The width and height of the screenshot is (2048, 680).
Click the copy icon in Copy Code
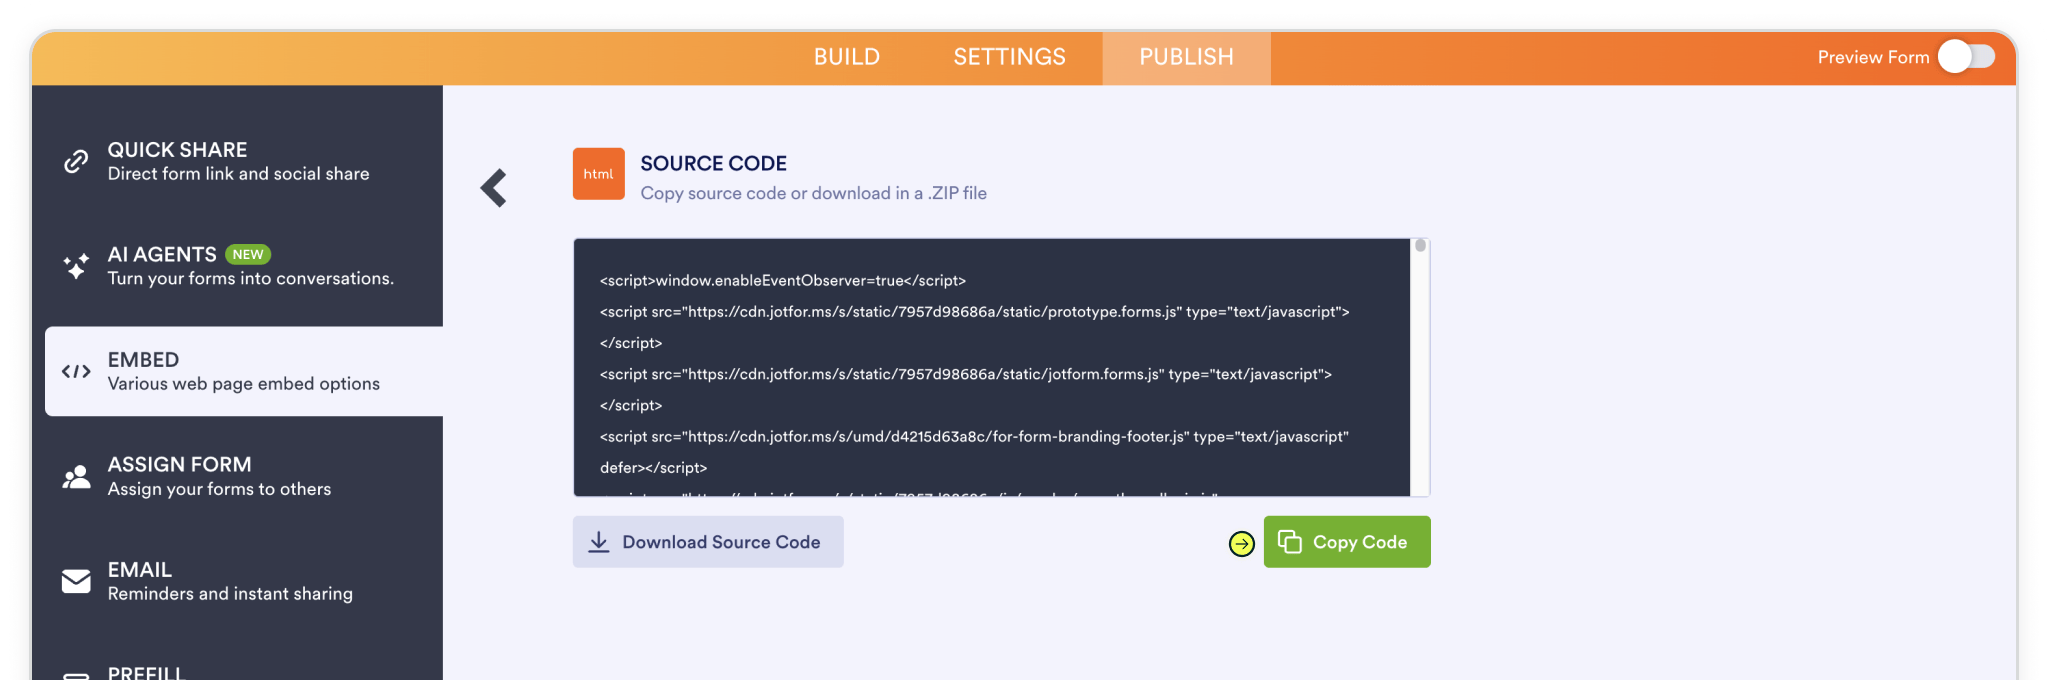1290,542
